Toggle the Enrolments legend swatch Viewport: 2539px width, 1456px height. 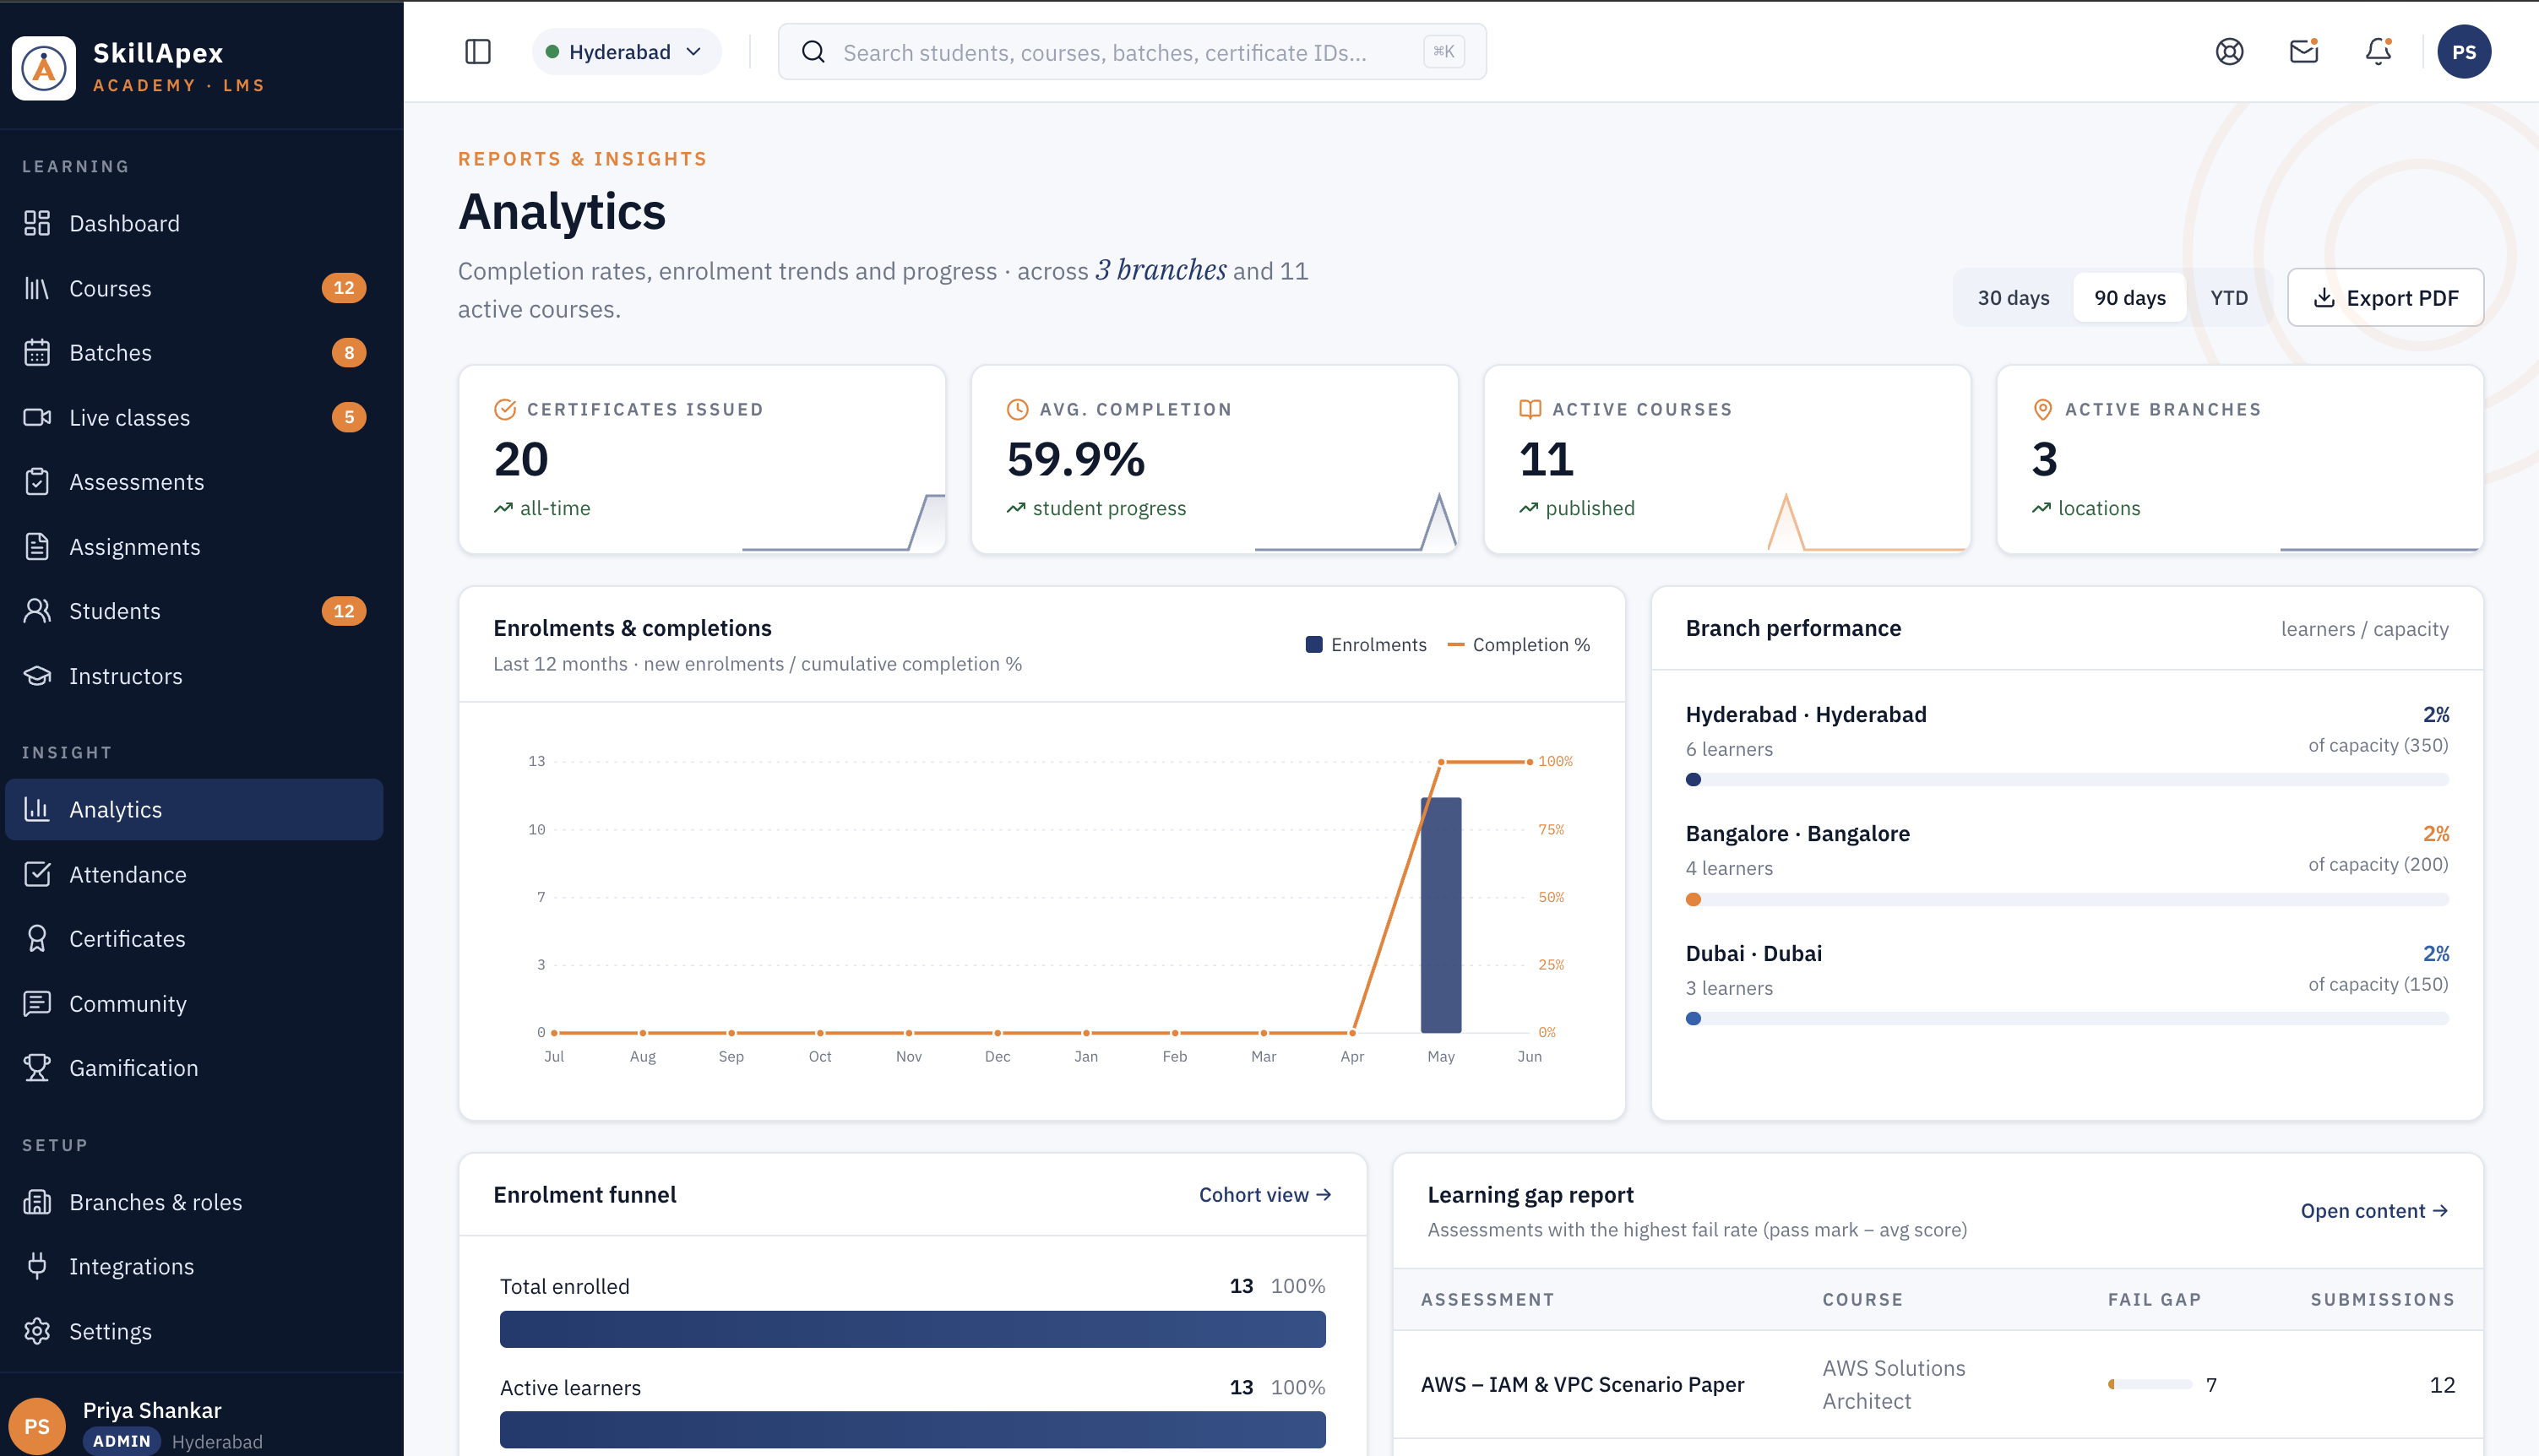[x=1314, y=645]
